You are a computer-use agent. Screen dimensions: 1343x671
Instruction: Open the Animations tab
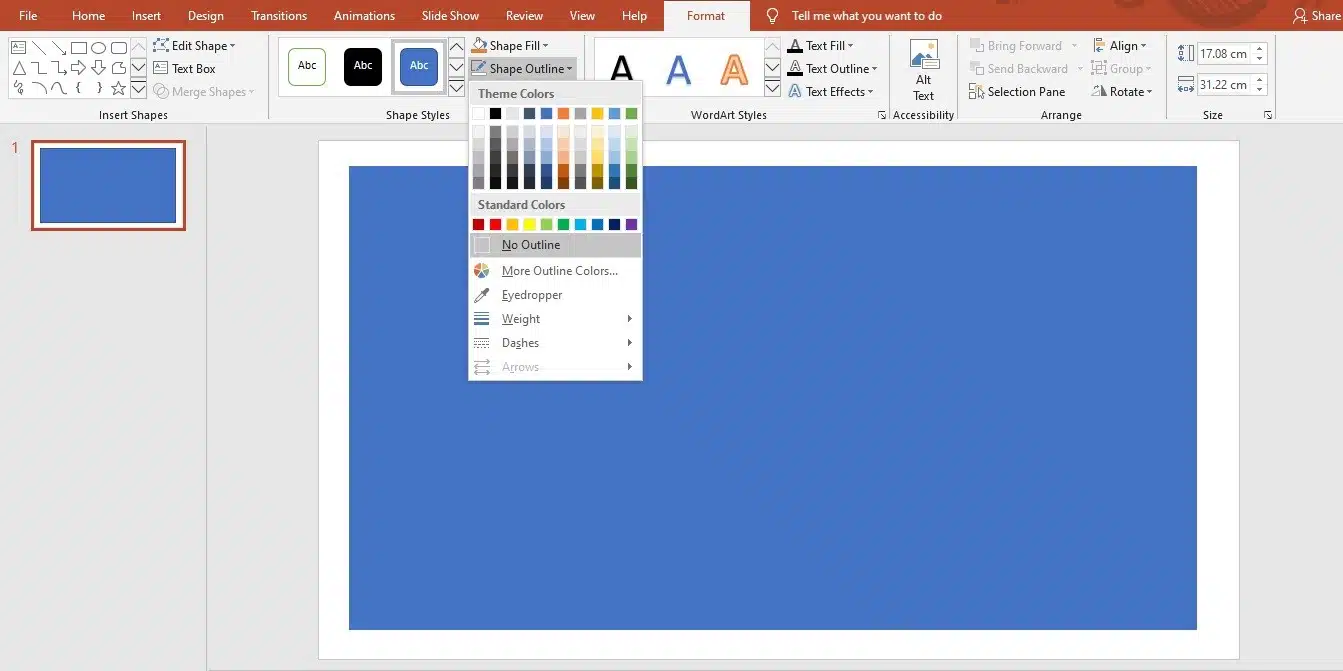coord(363,15)
